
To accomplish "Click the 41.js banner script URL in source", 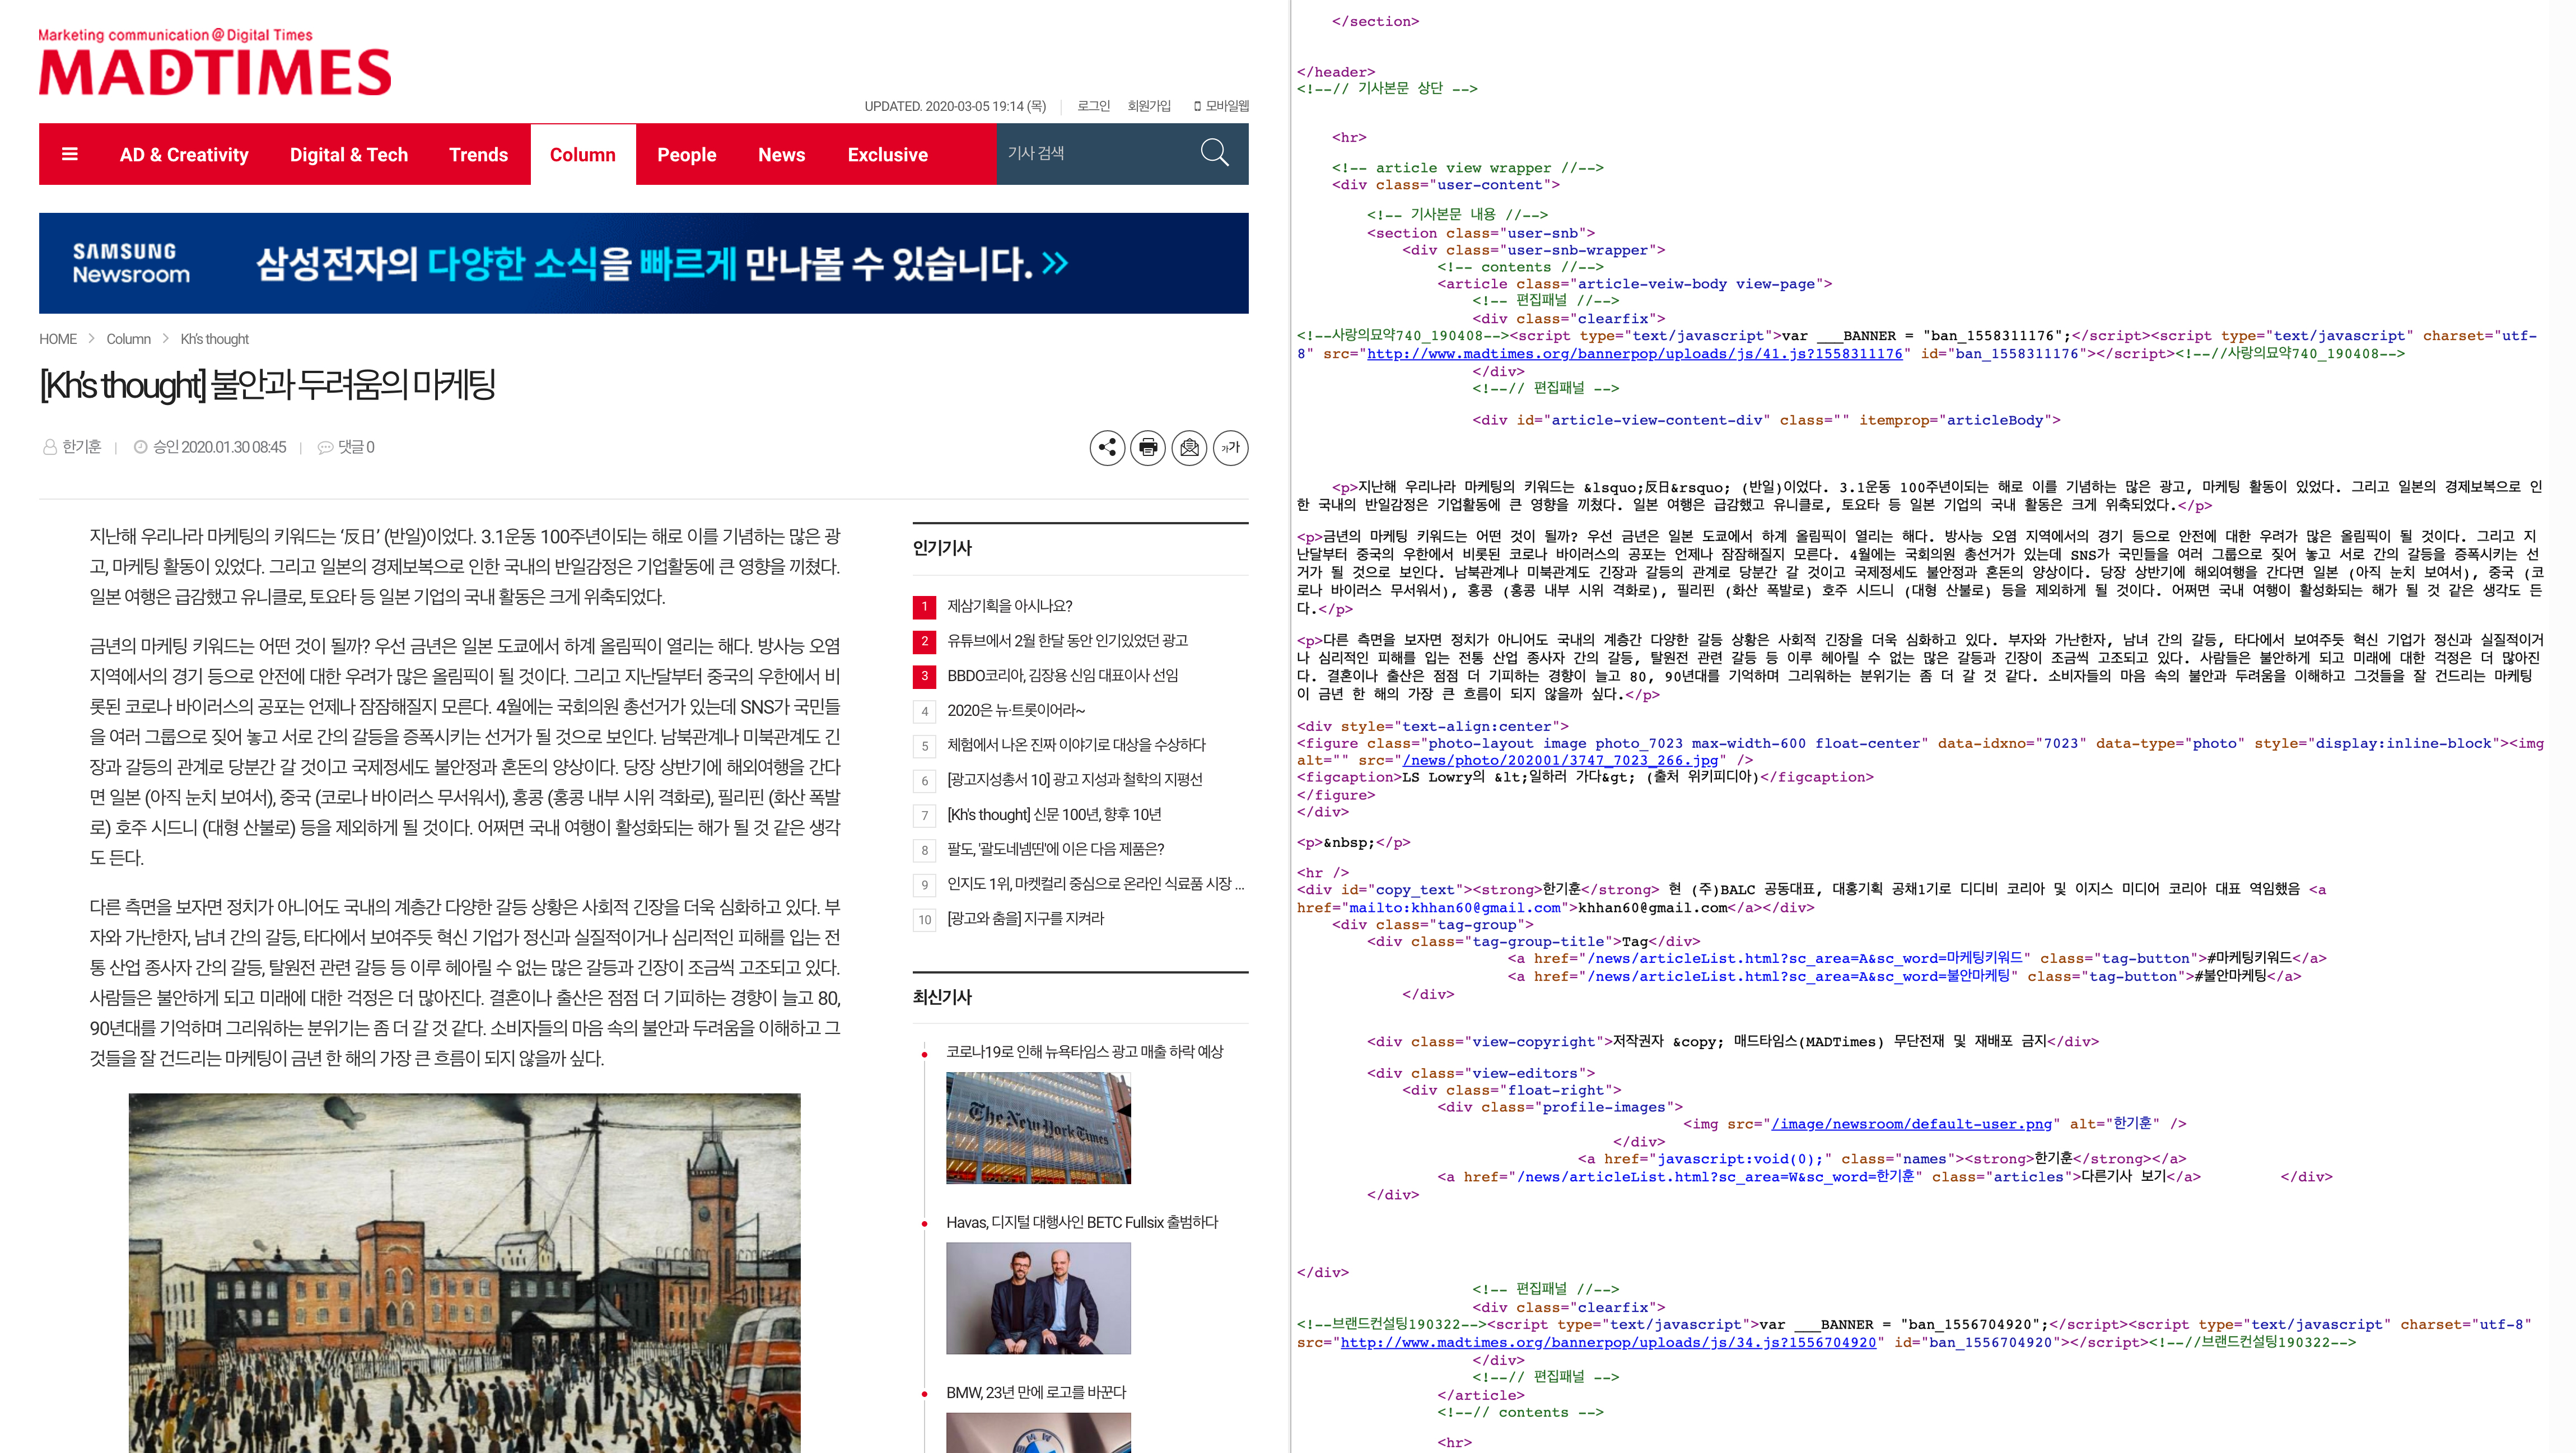I will pos(1635,354).
